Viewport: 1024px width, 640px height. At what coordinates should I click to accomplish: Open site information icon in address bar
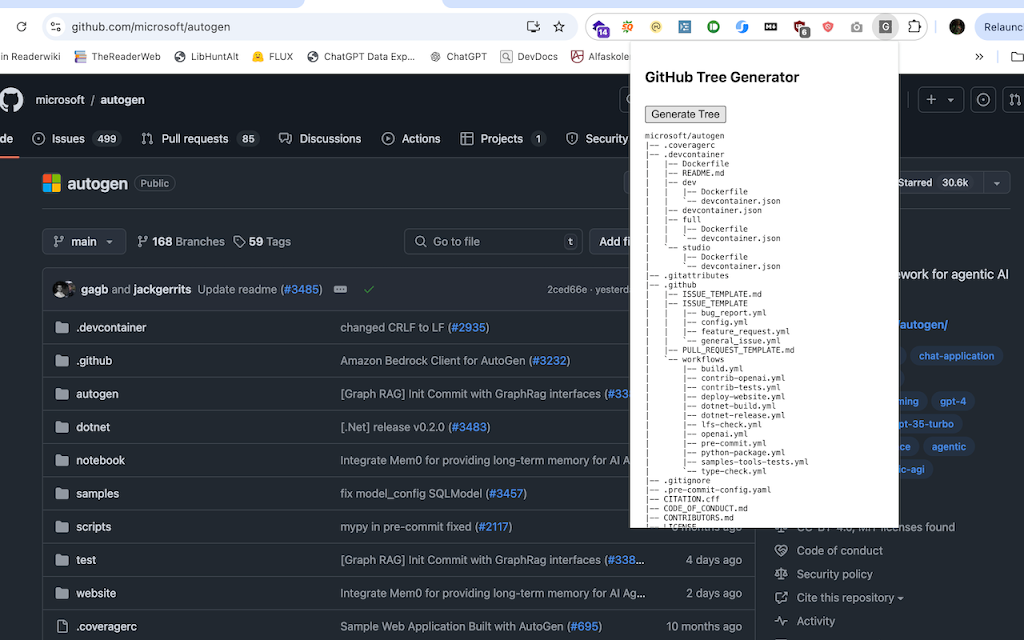click(56, 27)
